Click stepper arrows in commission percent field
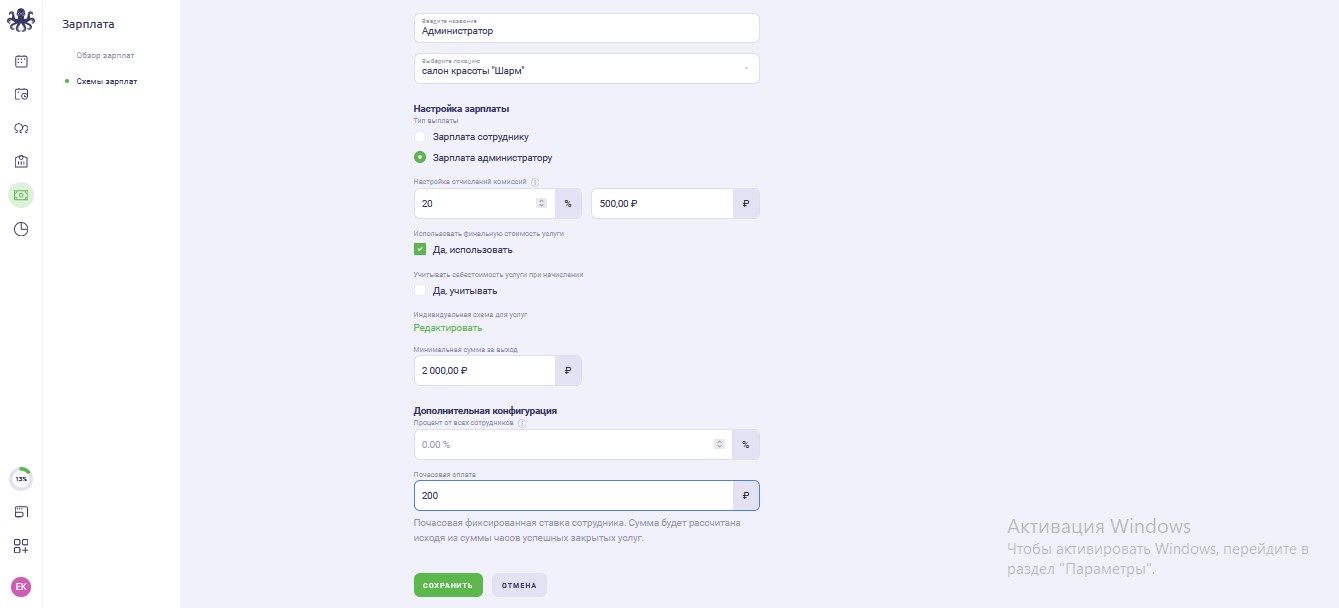This screenshot has width=1339, height=608. tap(542, 203)
